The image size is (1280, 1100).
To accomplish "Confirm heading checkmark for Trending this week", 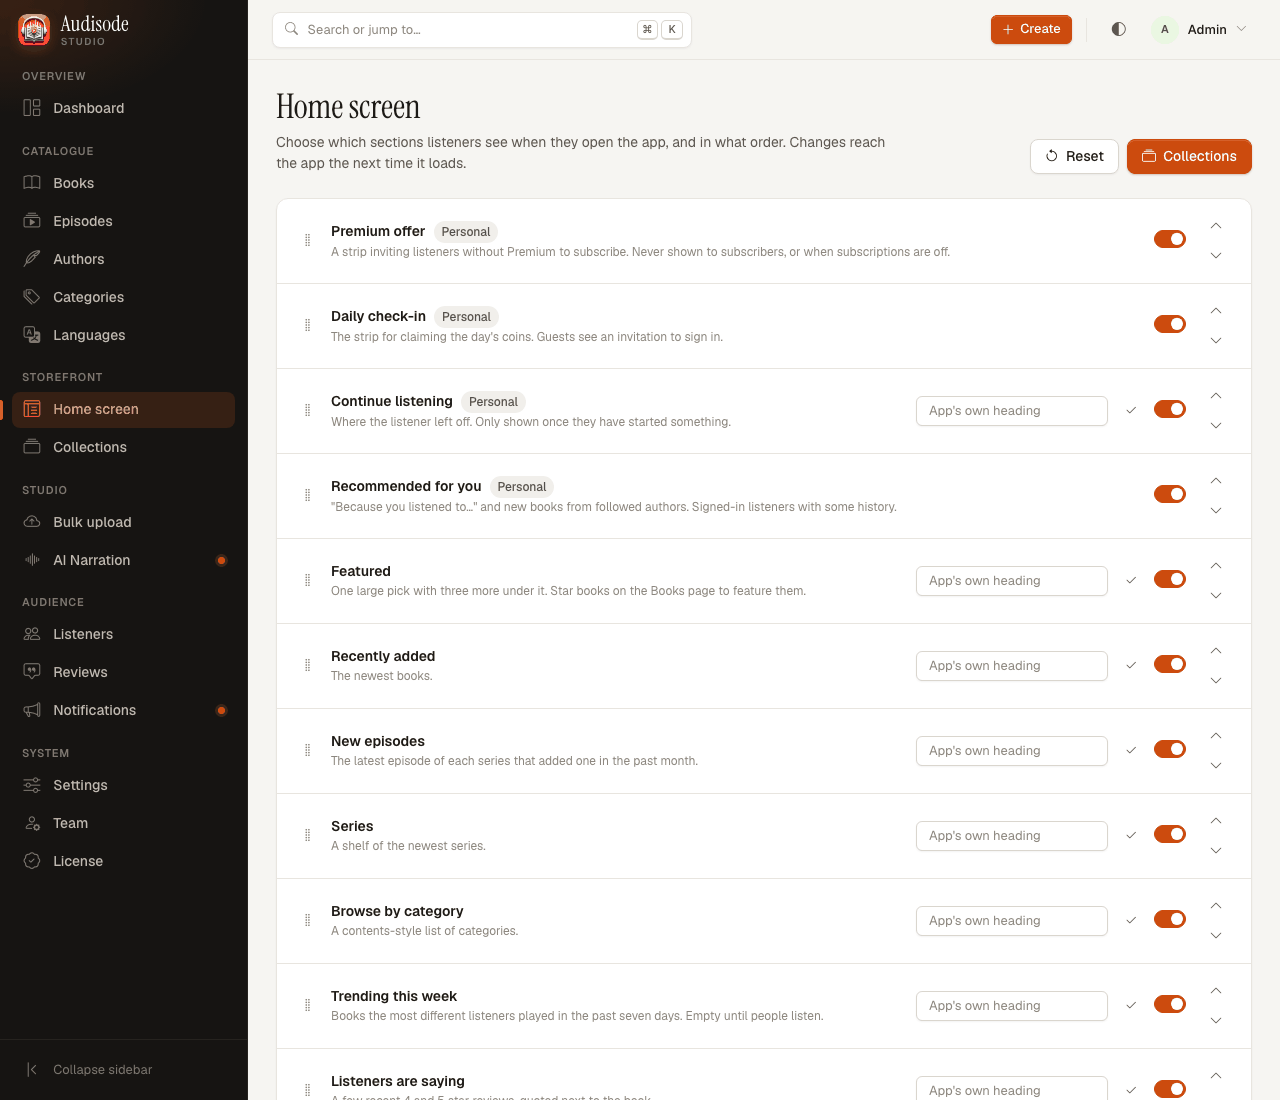I will [1131, 1005].
